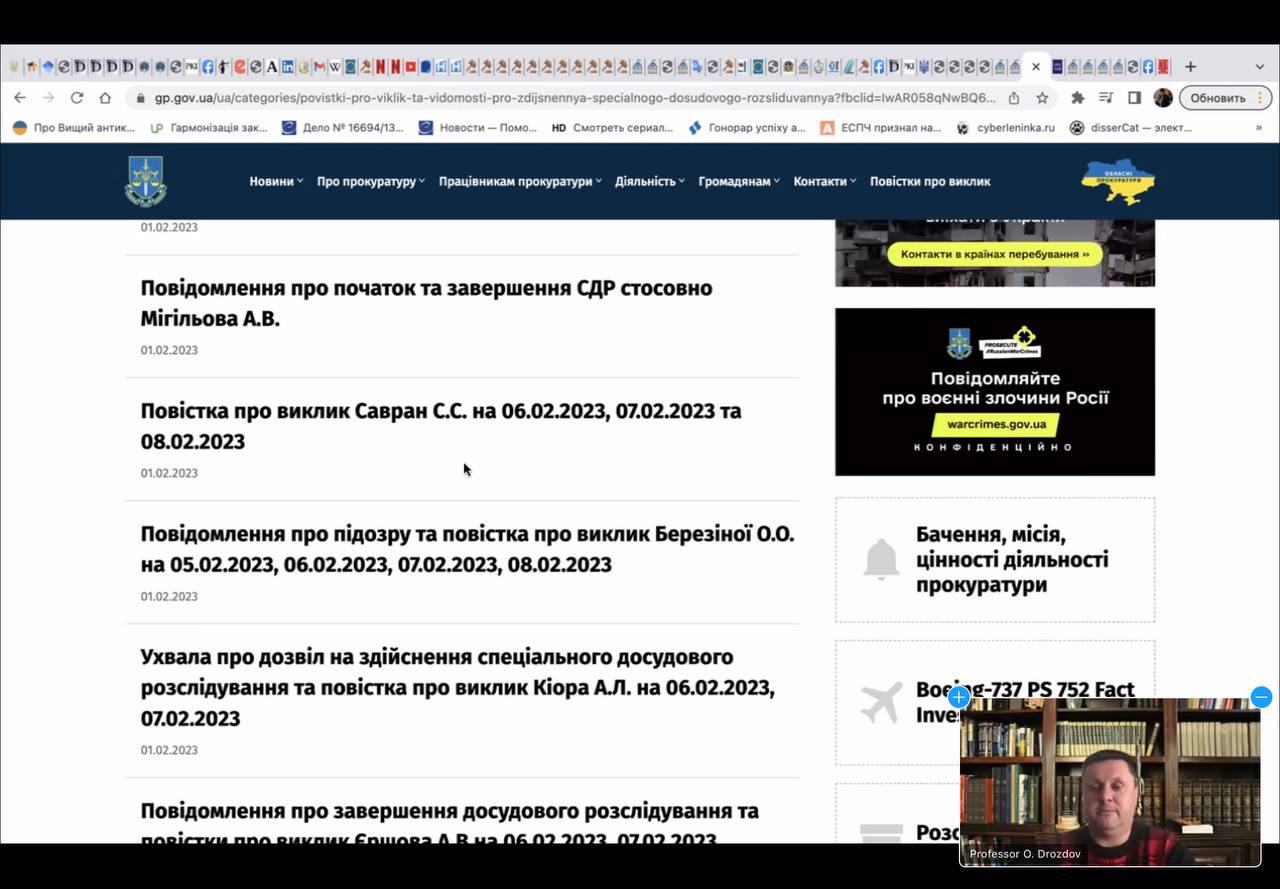
Task: Expand the Новини dropdown menu
Action: tap(276, 181)
